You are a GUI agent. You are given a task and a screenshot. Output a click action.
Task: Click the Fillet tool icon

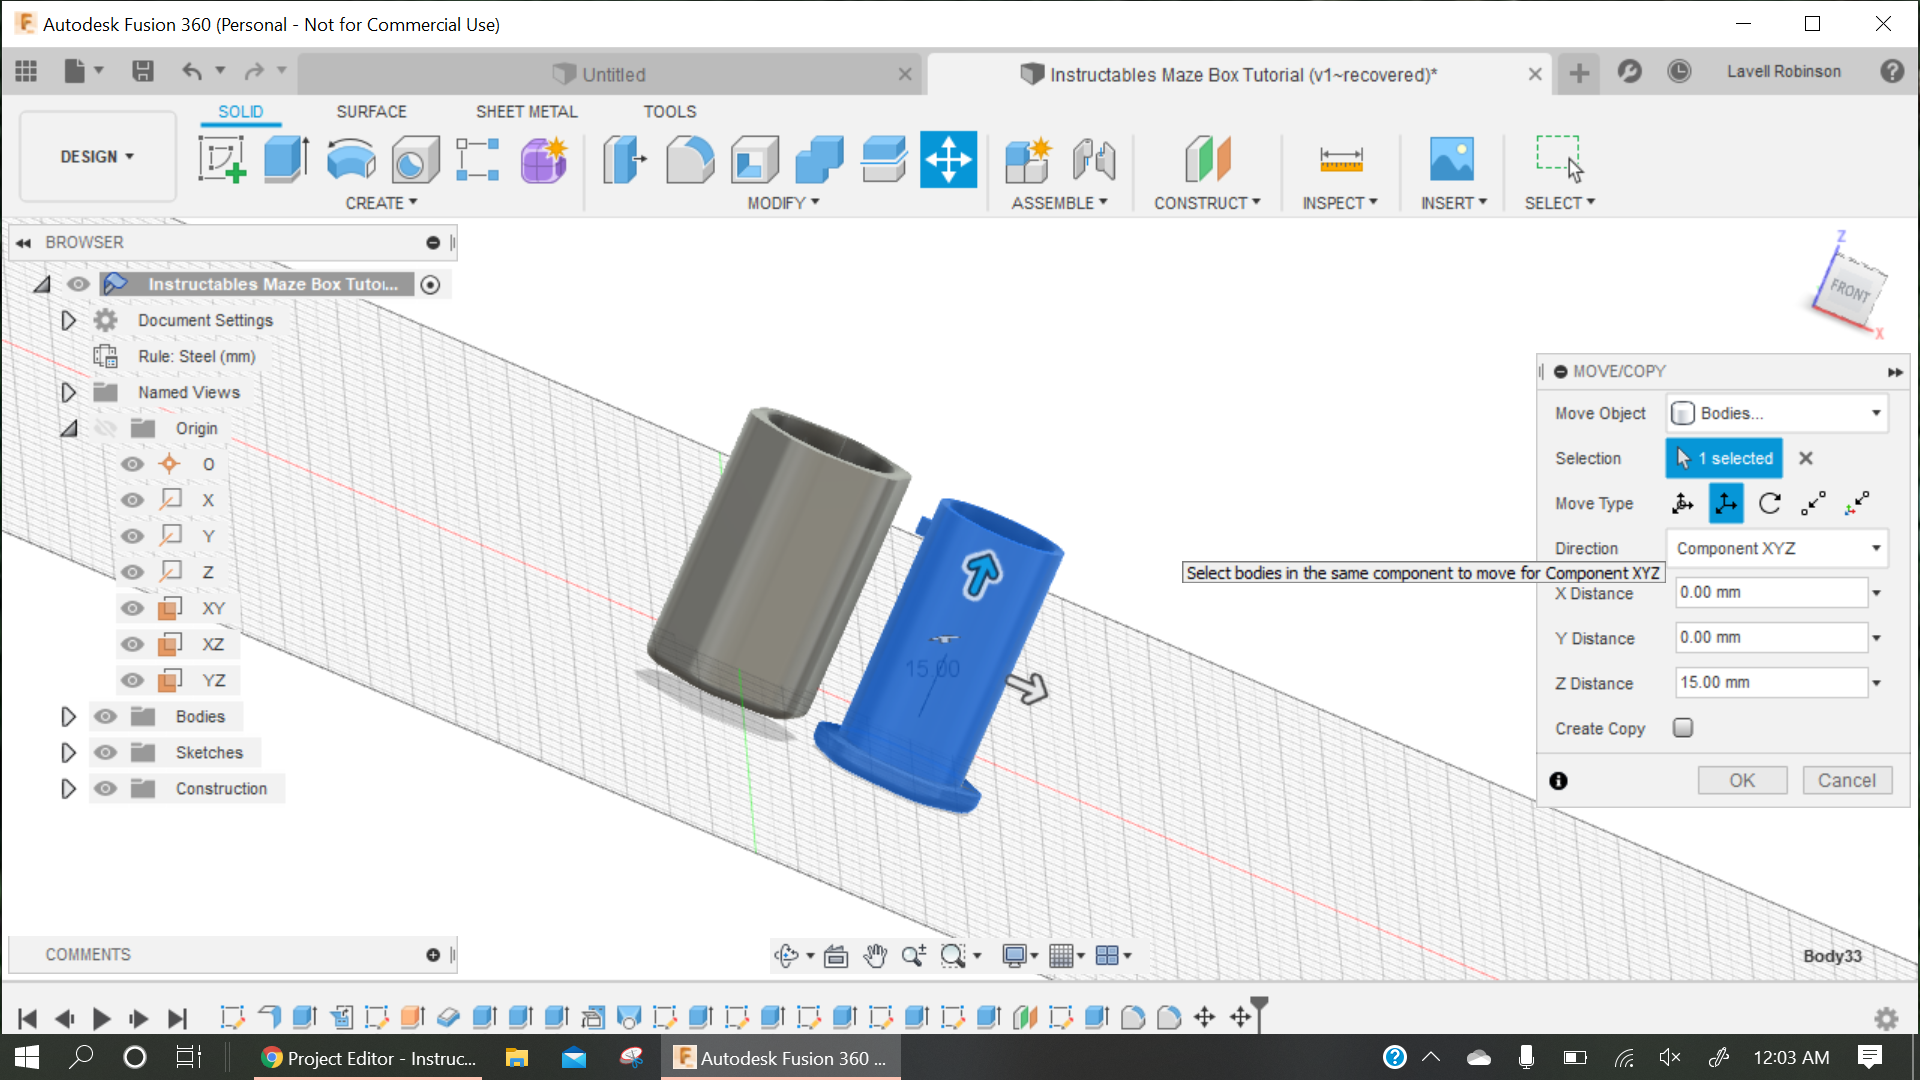tap(690, 160)
